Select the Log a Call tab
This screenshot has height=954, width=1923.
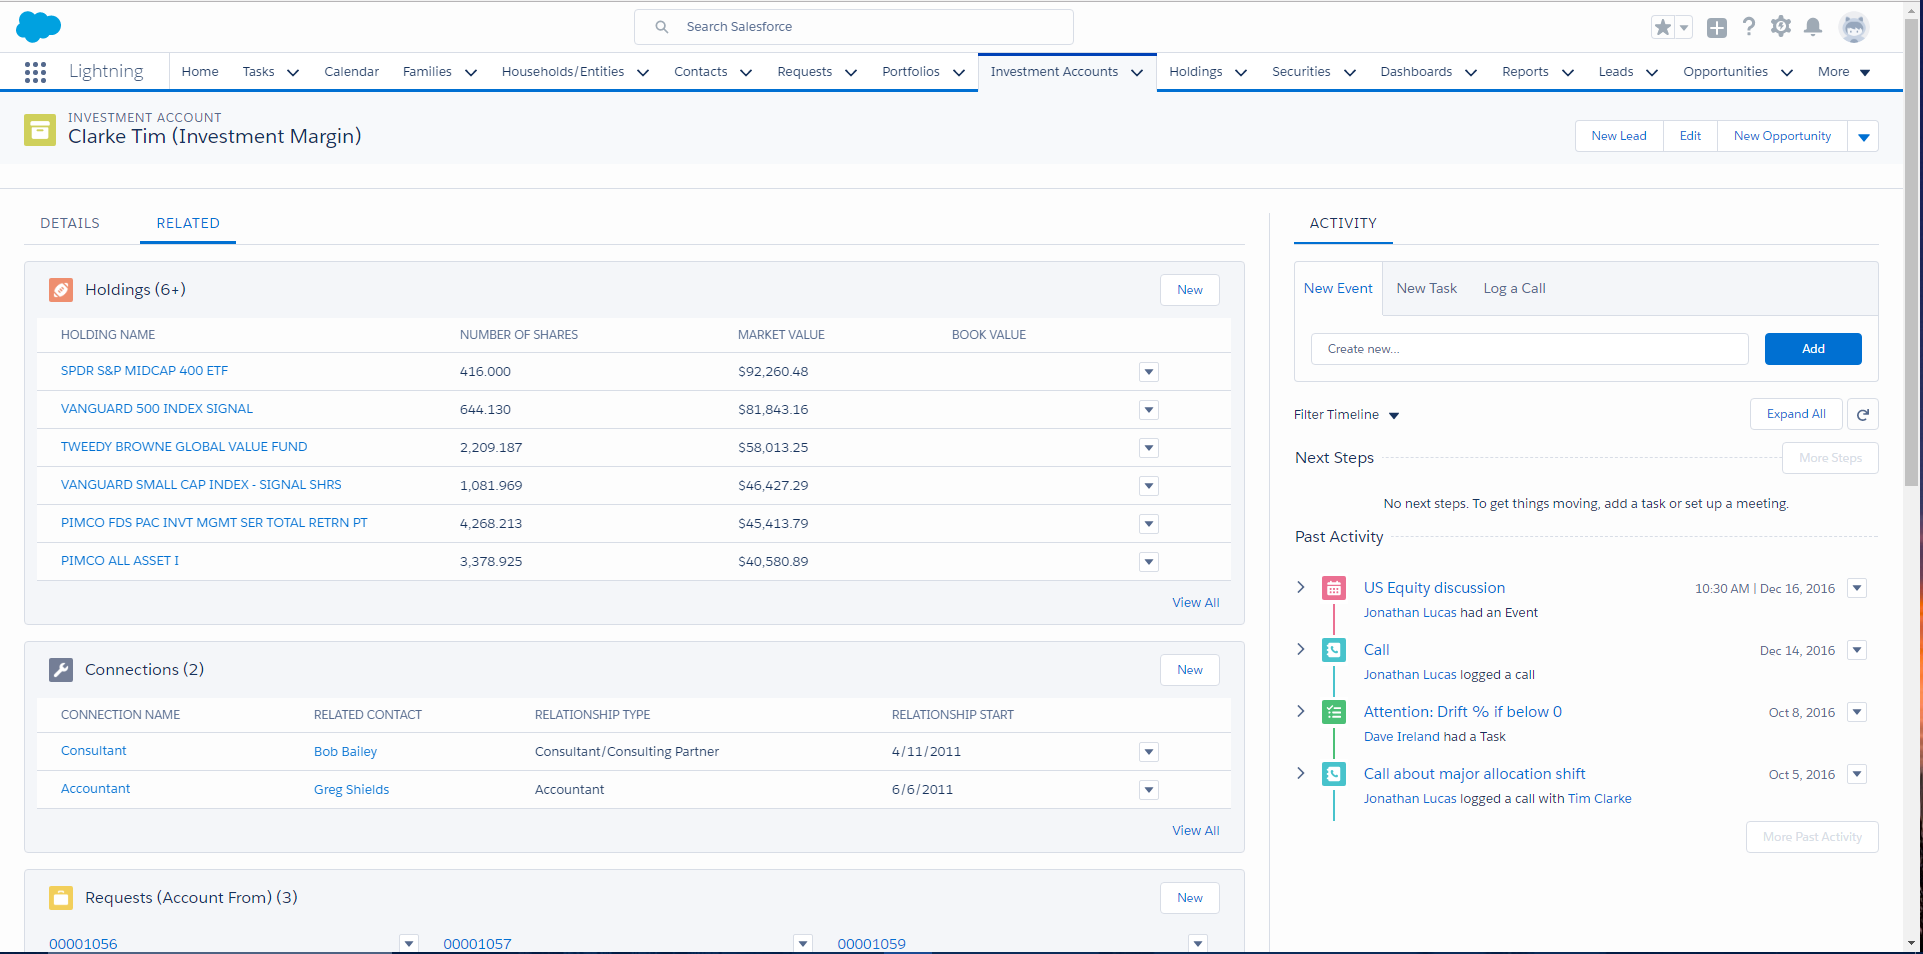pyautogui.click(x=1514, y=288)
